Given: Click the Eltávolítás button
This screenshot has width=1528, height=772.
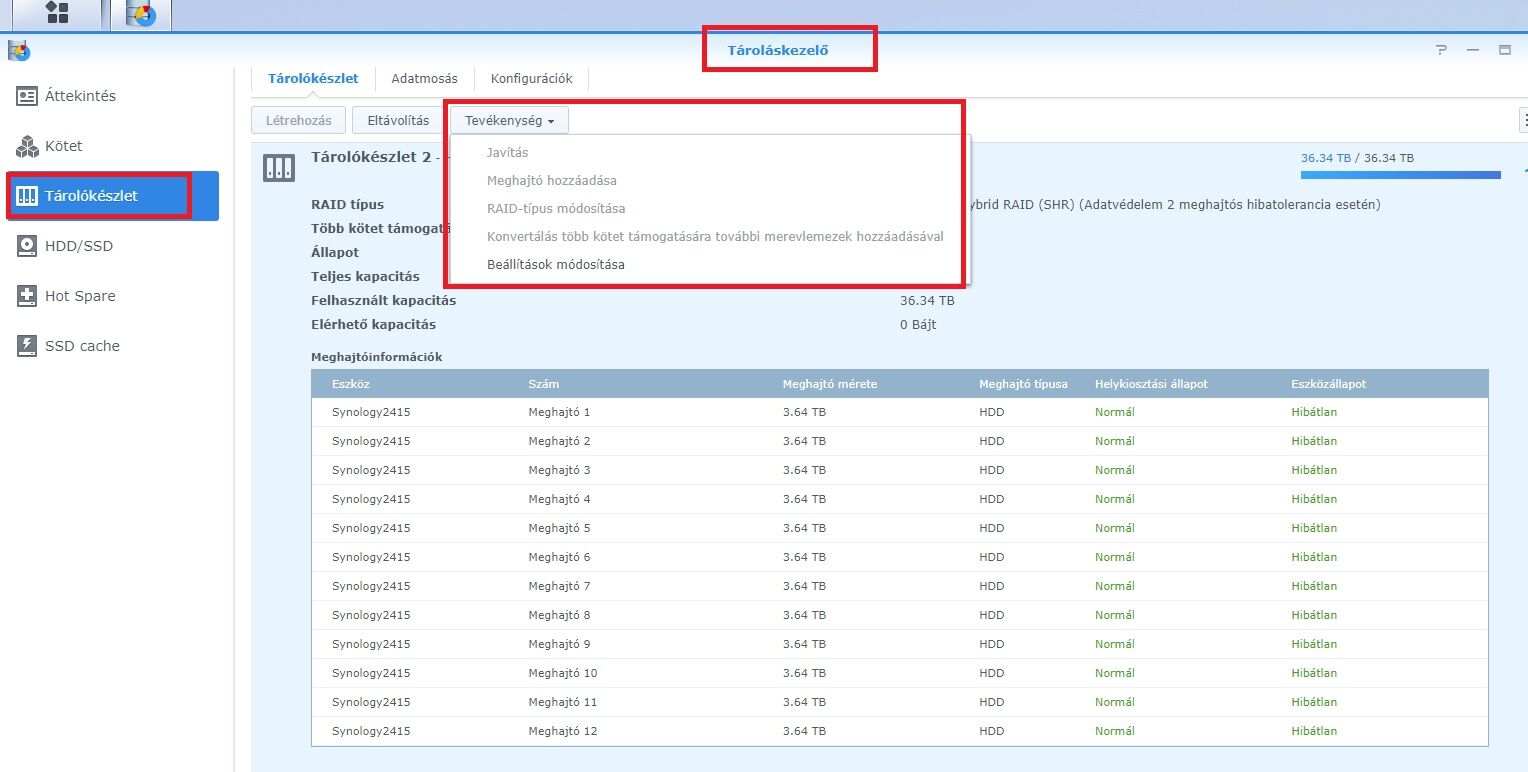Looking at the screenshot, I should 398,120.
